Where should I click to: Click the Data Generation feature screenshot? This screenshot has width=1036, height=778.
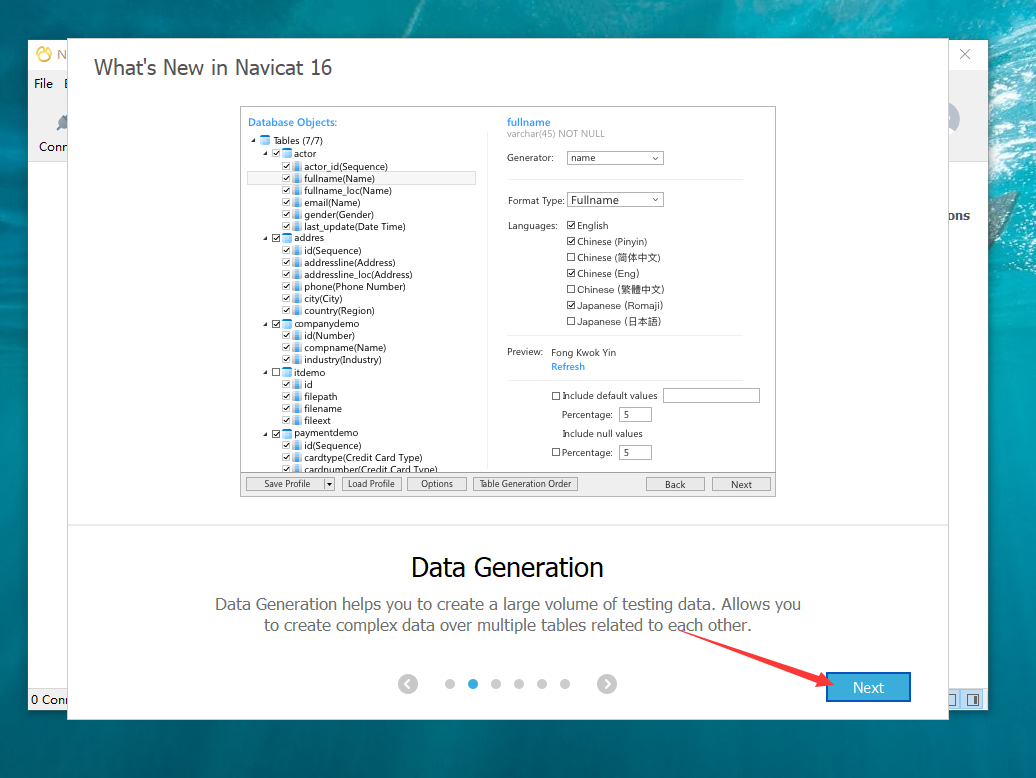[x=507, y=301]
